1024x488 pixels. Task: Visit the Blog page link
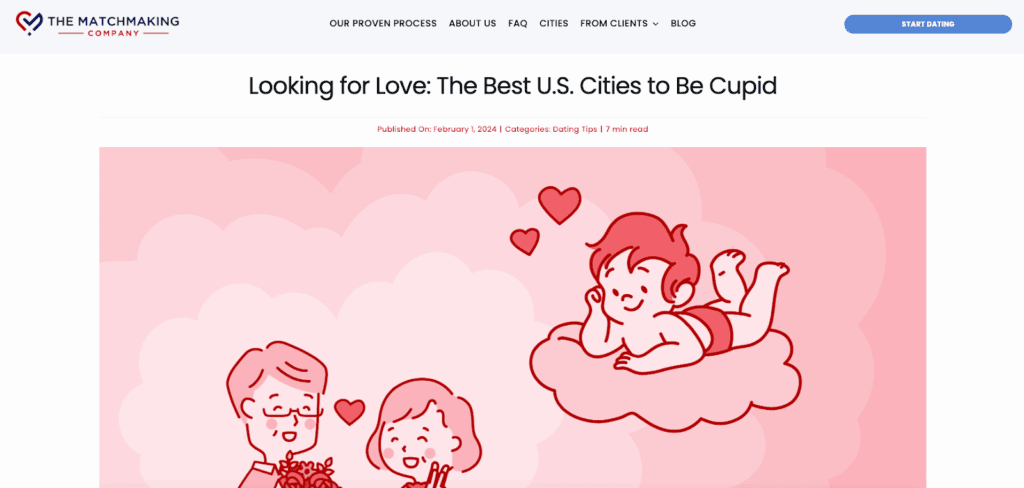coord(683,24)
